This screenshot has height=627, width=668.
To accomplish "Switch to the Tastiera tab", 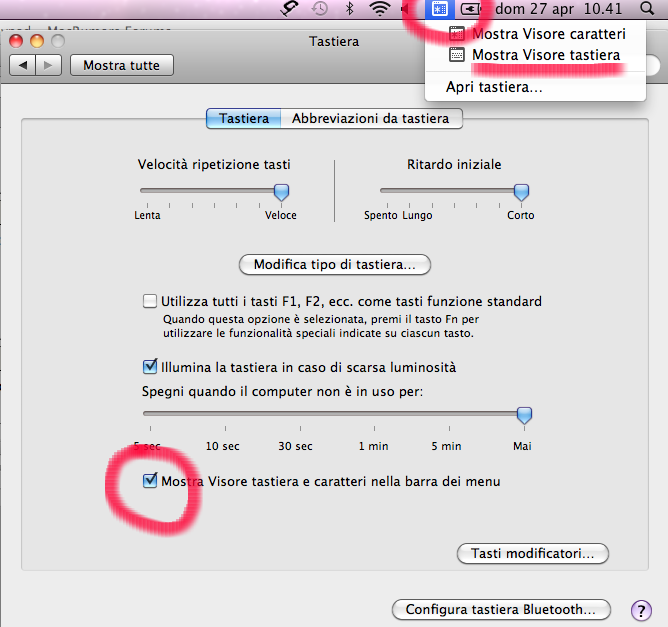I will [244, 118].
